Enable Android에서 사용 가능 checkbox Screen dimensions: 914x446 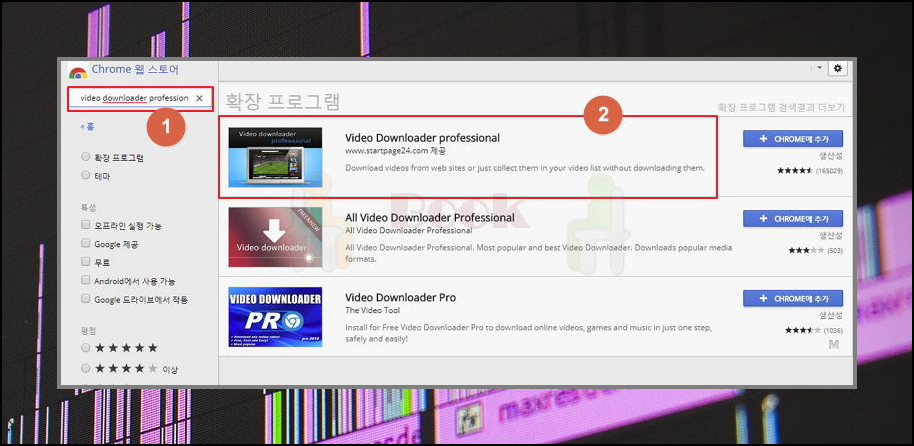(86, 280)
